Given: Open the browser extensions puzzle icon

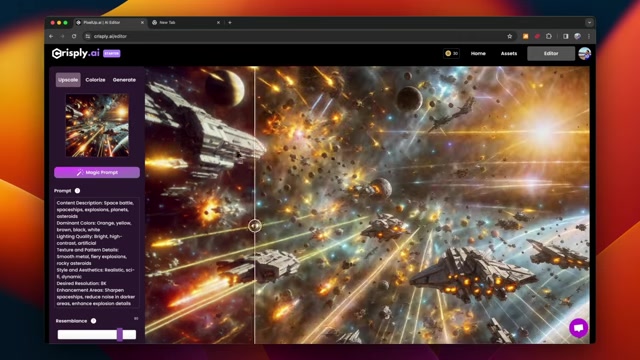Looking at the screenshot, I should click(549, 36).
